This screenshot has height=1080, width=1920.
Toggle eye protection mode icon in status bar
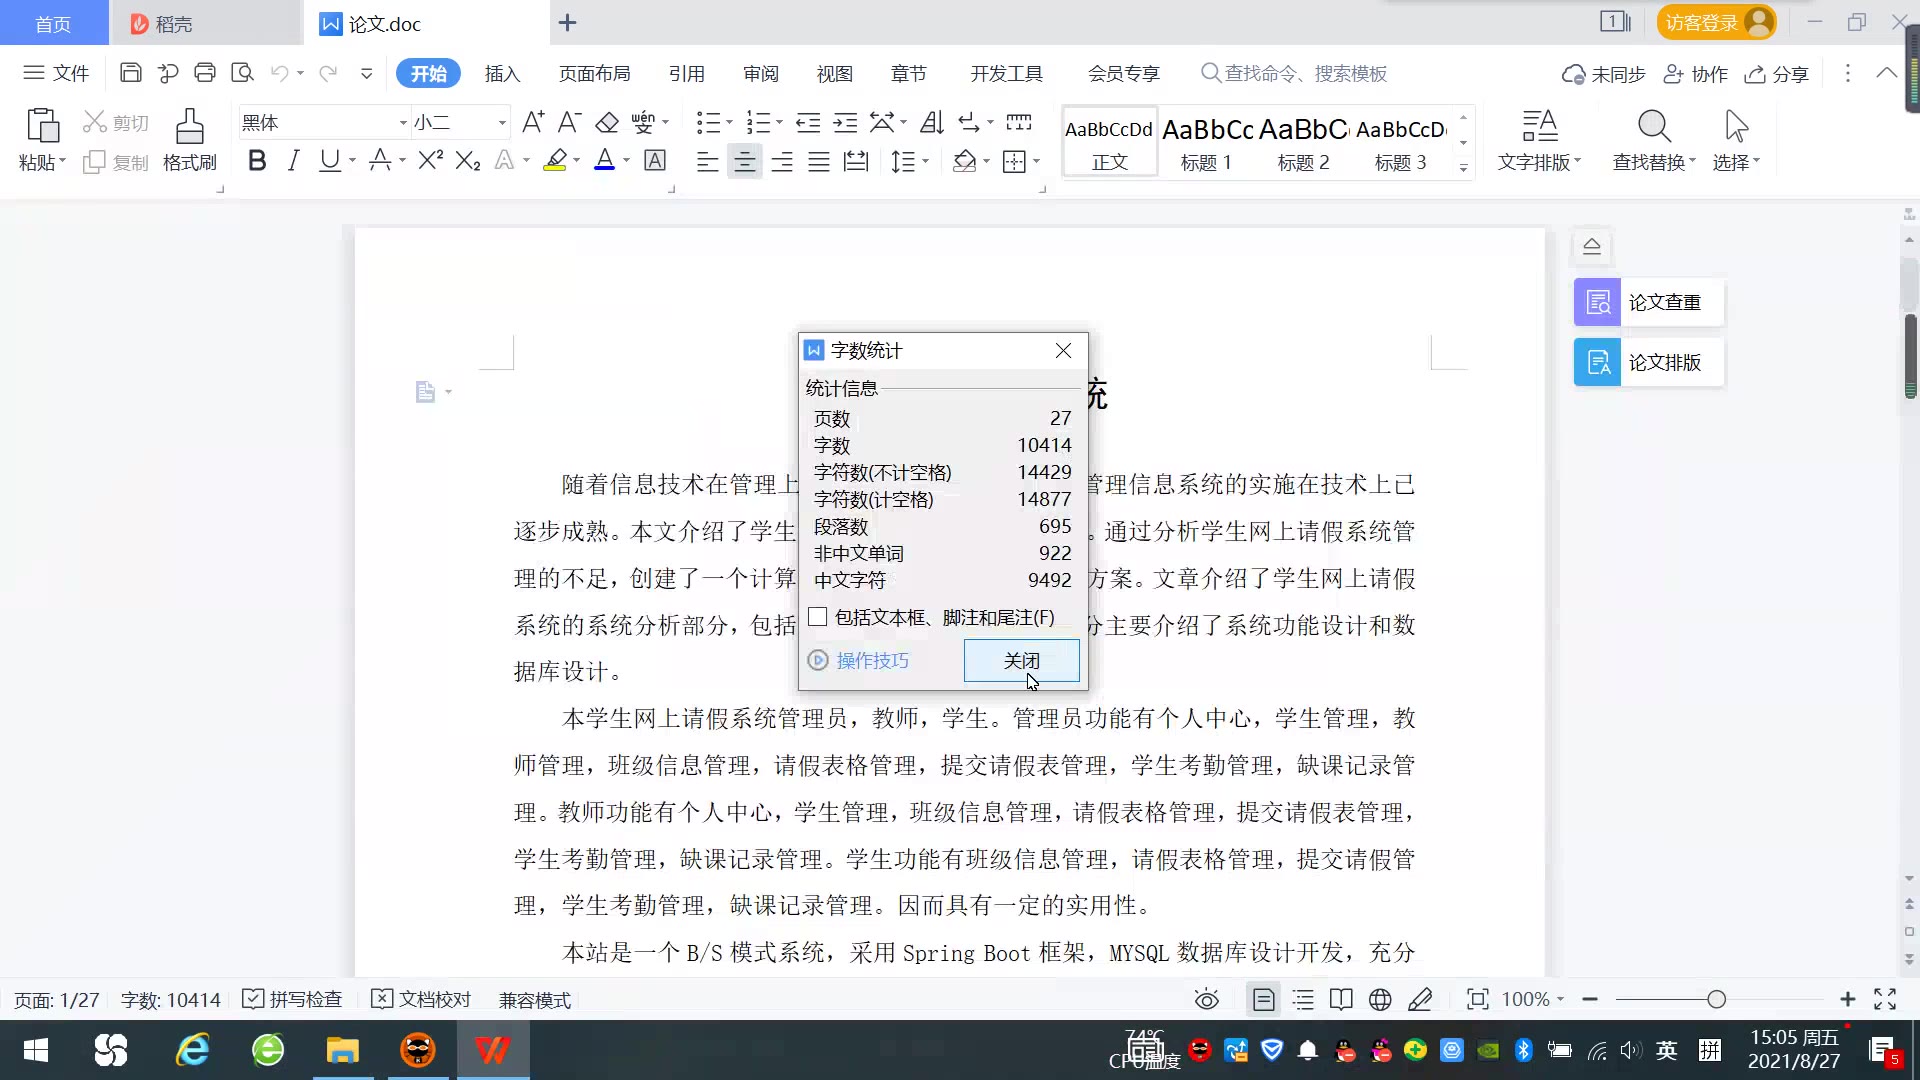(x=1207, y=1000)
